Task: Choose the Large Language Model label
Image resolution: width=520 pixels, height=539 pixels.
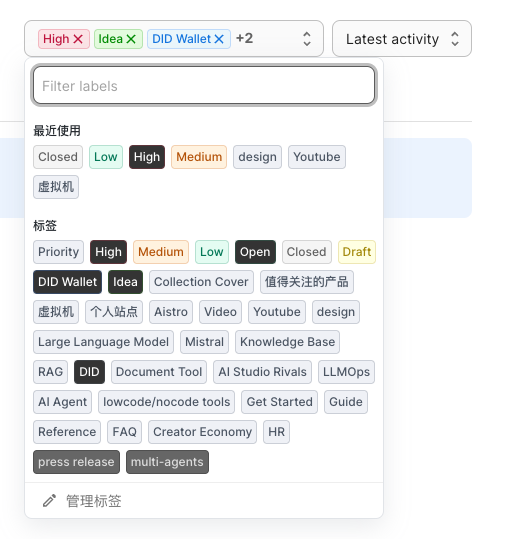Action: click(103, 342)
